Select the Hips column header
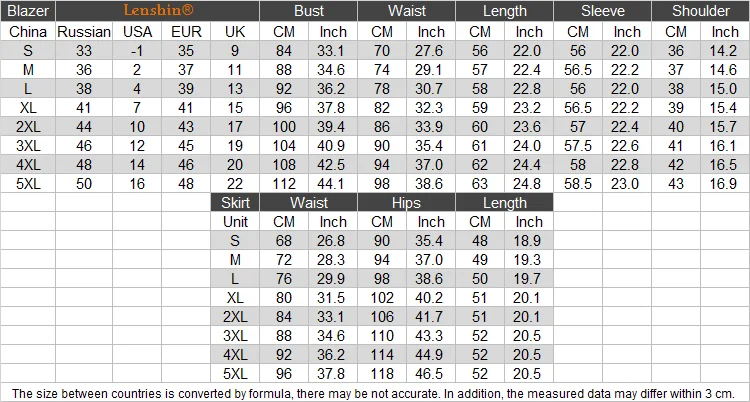 tap(406, 202)
